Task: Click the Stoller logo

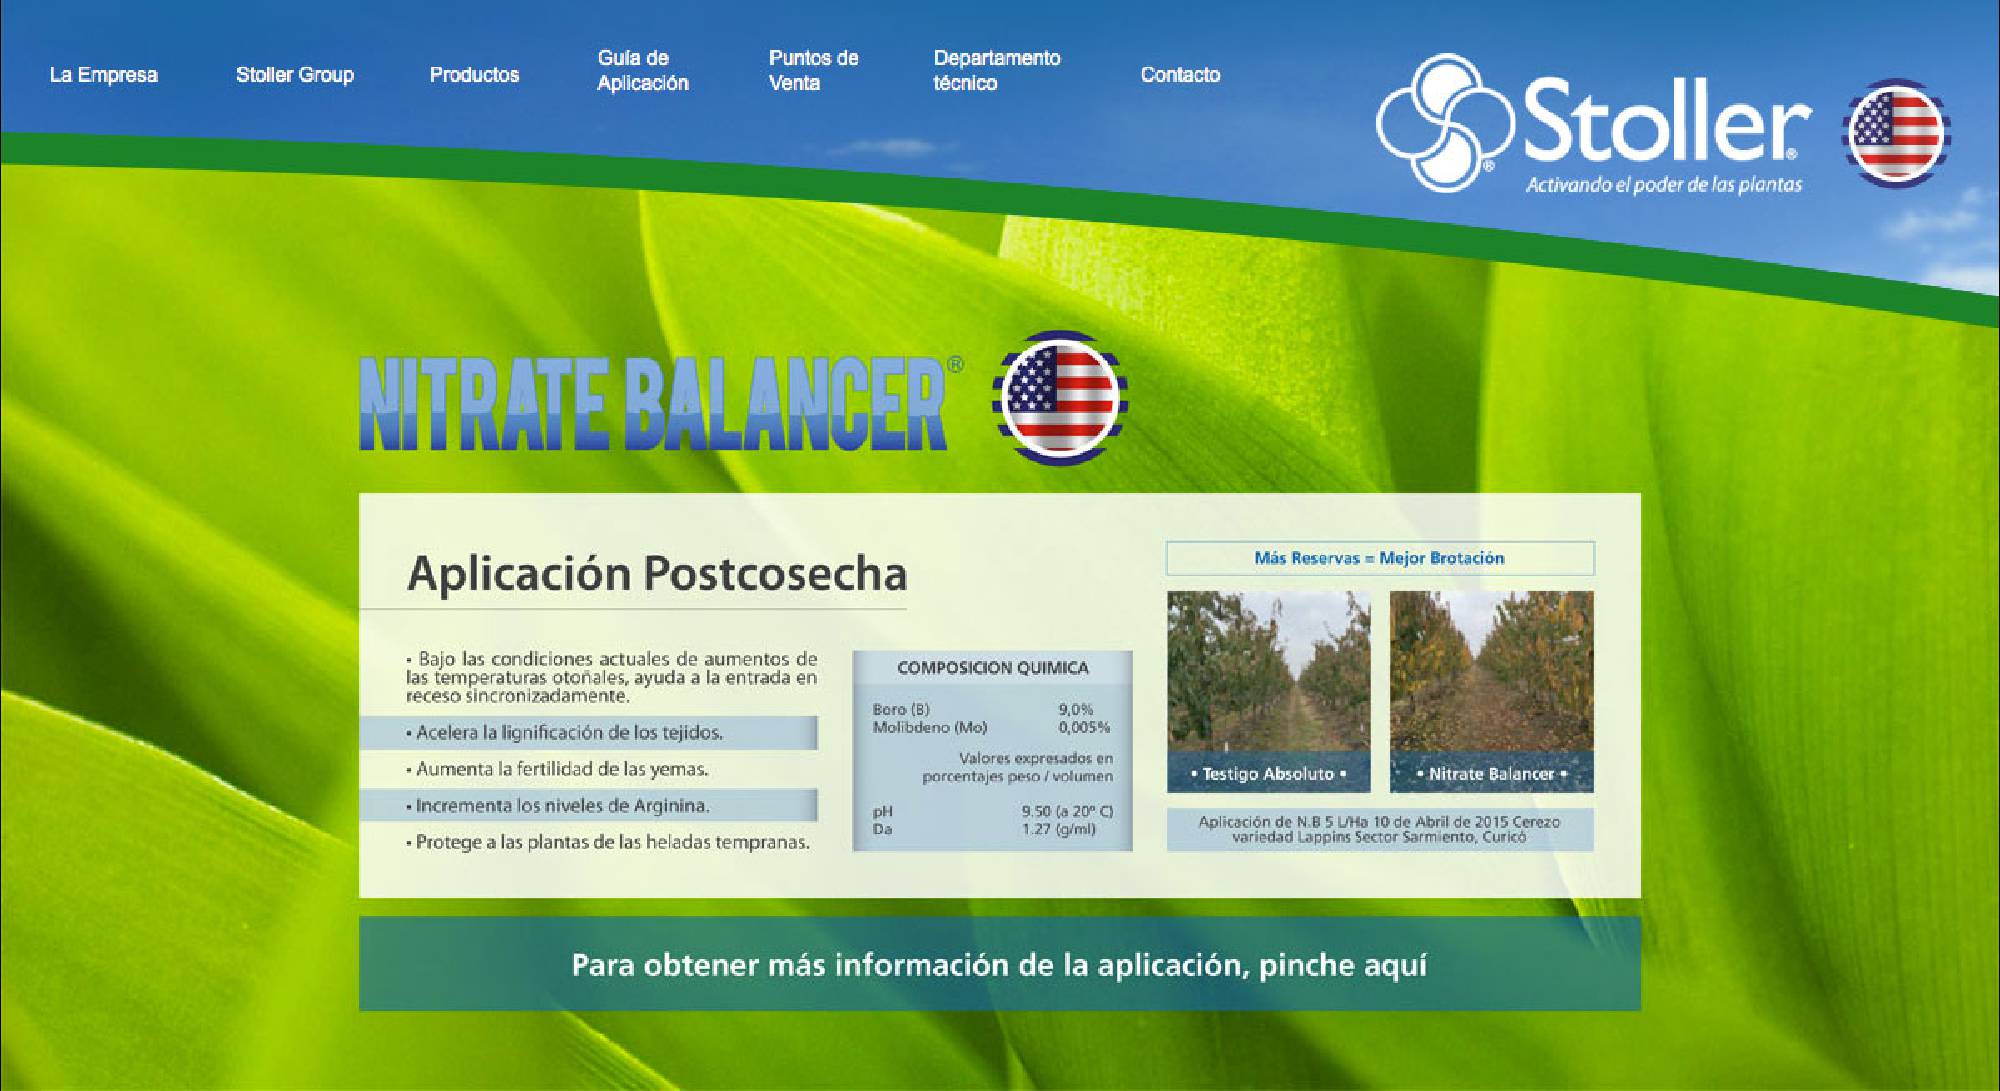Action: pos(1593,122)
